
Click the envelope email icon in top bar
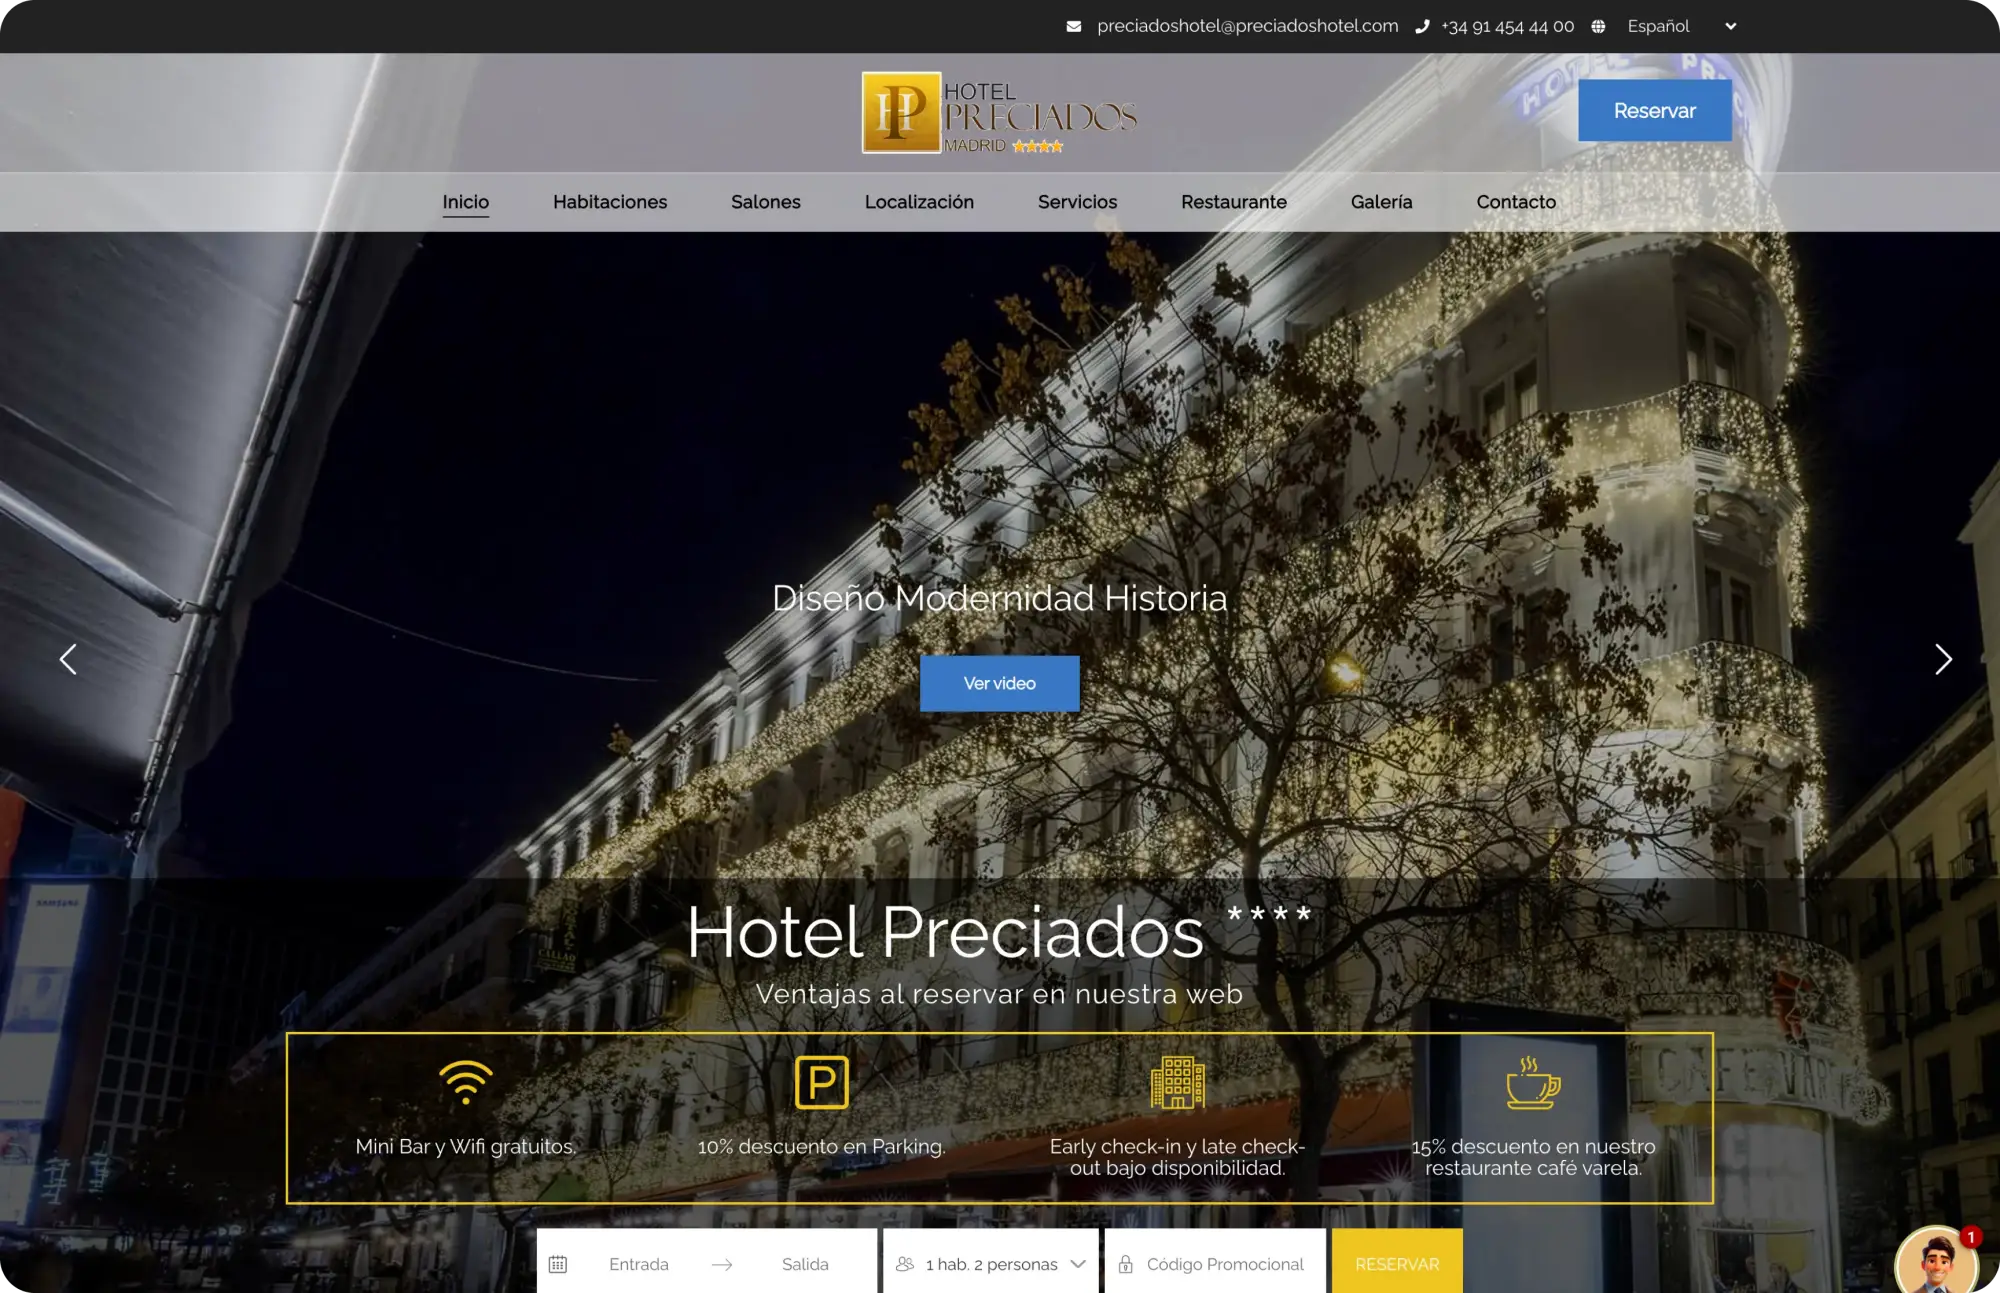pos(1074,26)
